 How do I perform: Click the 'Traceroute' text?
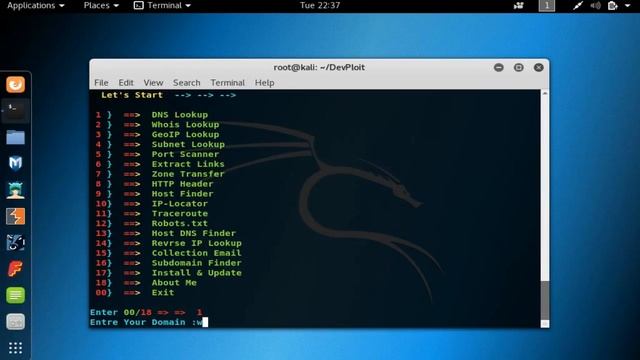(x=180, y=213)
